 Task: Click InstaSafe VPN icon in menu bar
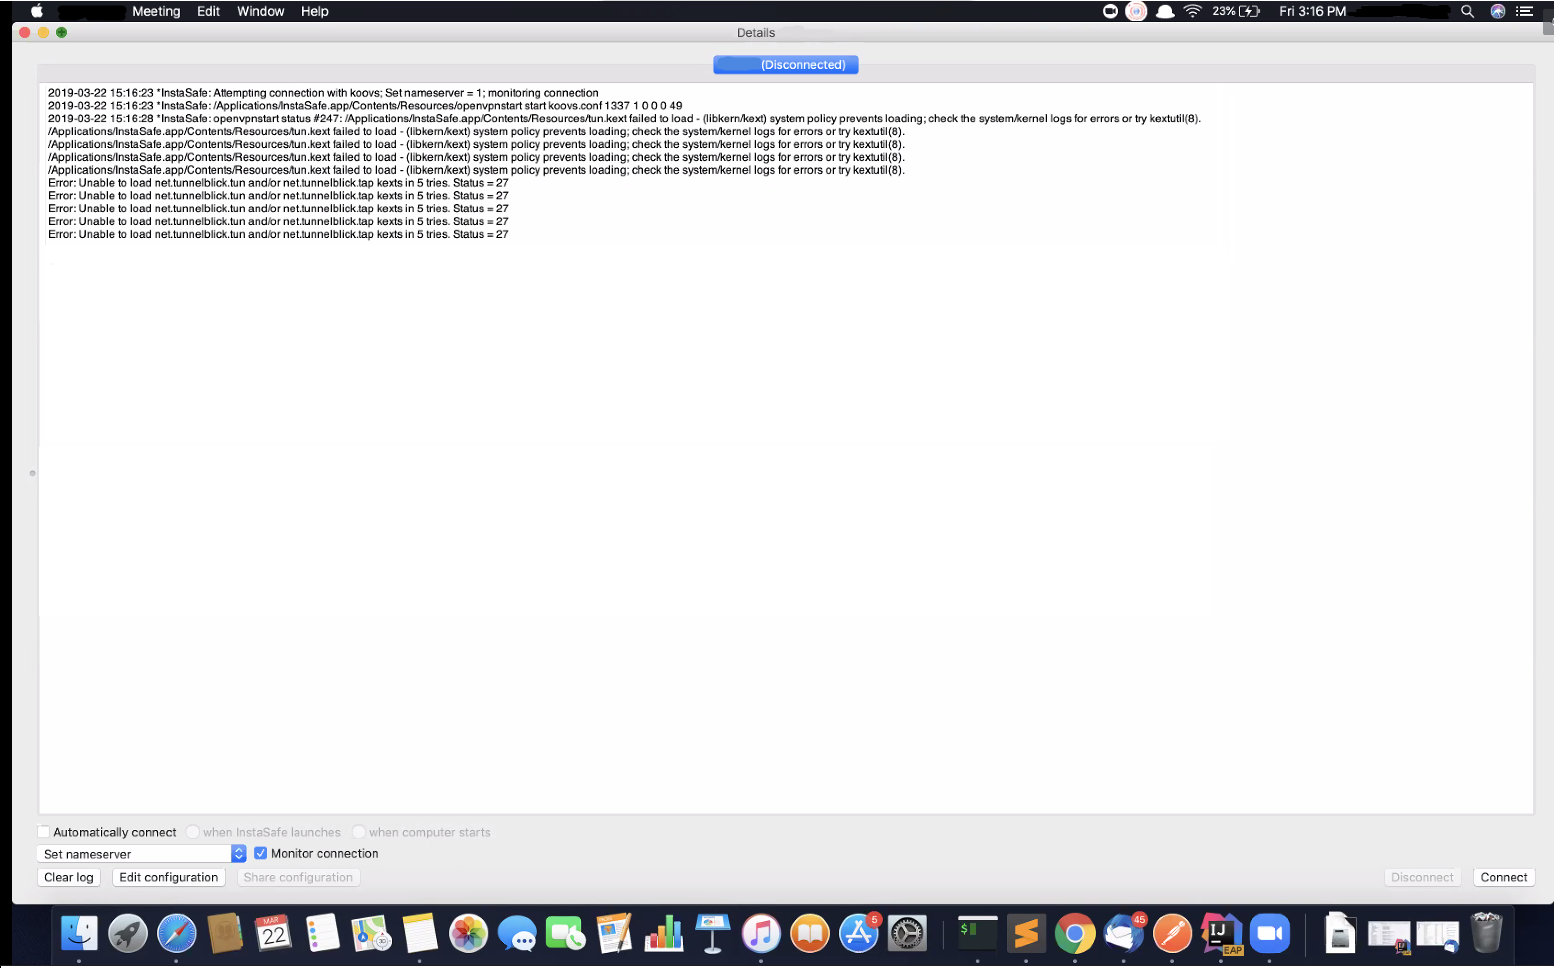(x=1136, y=11)
